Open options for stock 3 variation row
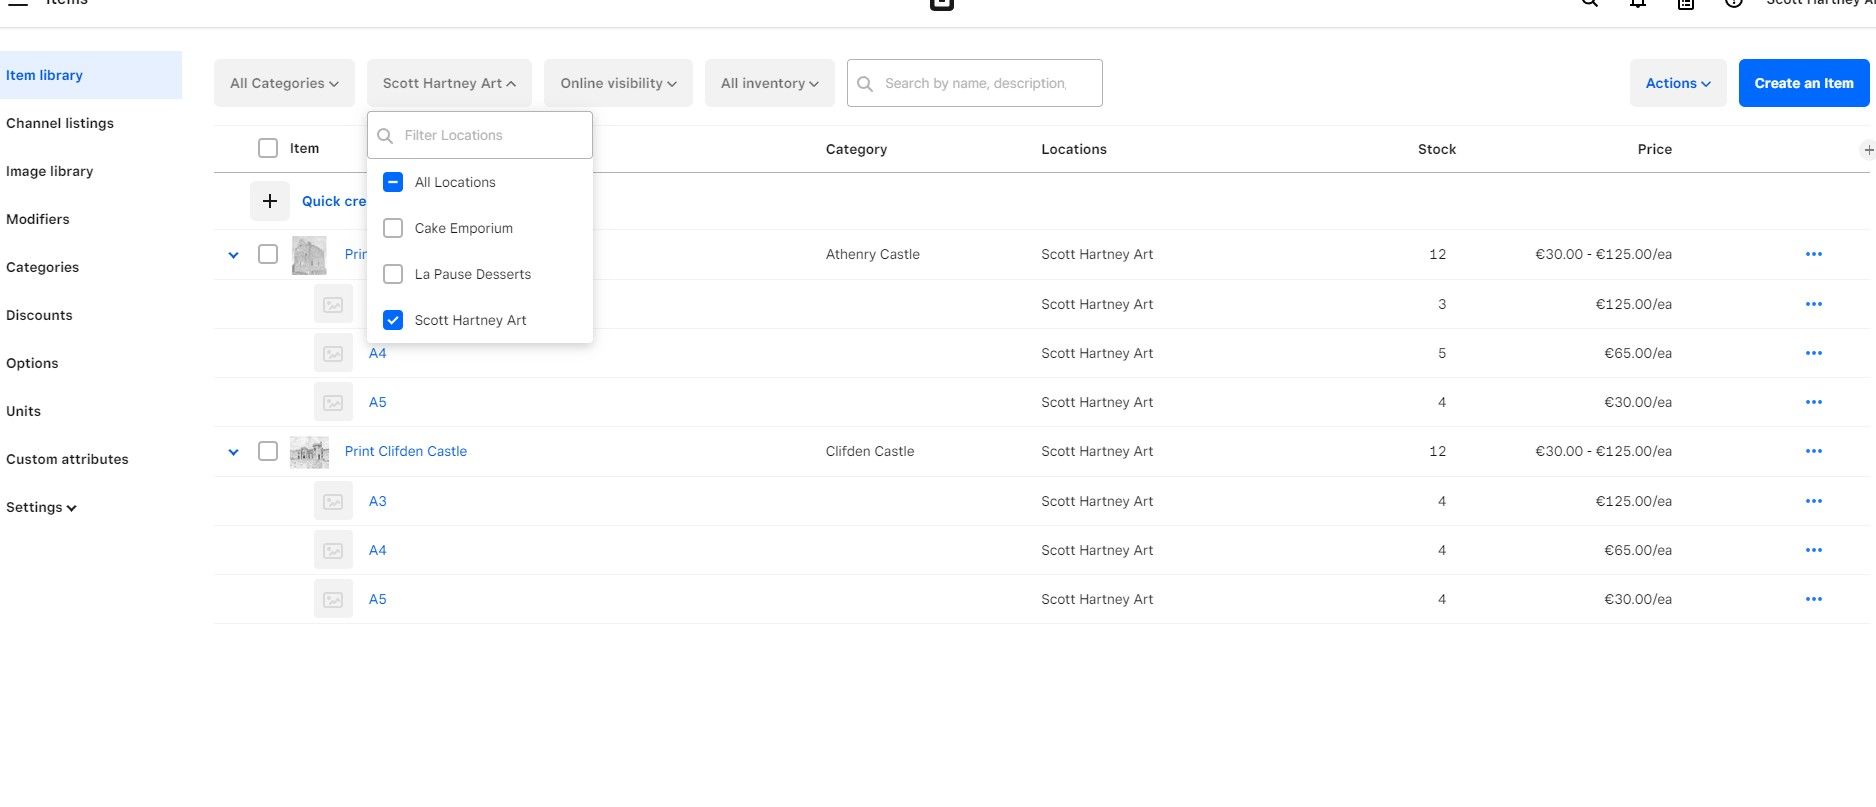This screenshot has height=807, width=1876. click(x=1813, y=304)
